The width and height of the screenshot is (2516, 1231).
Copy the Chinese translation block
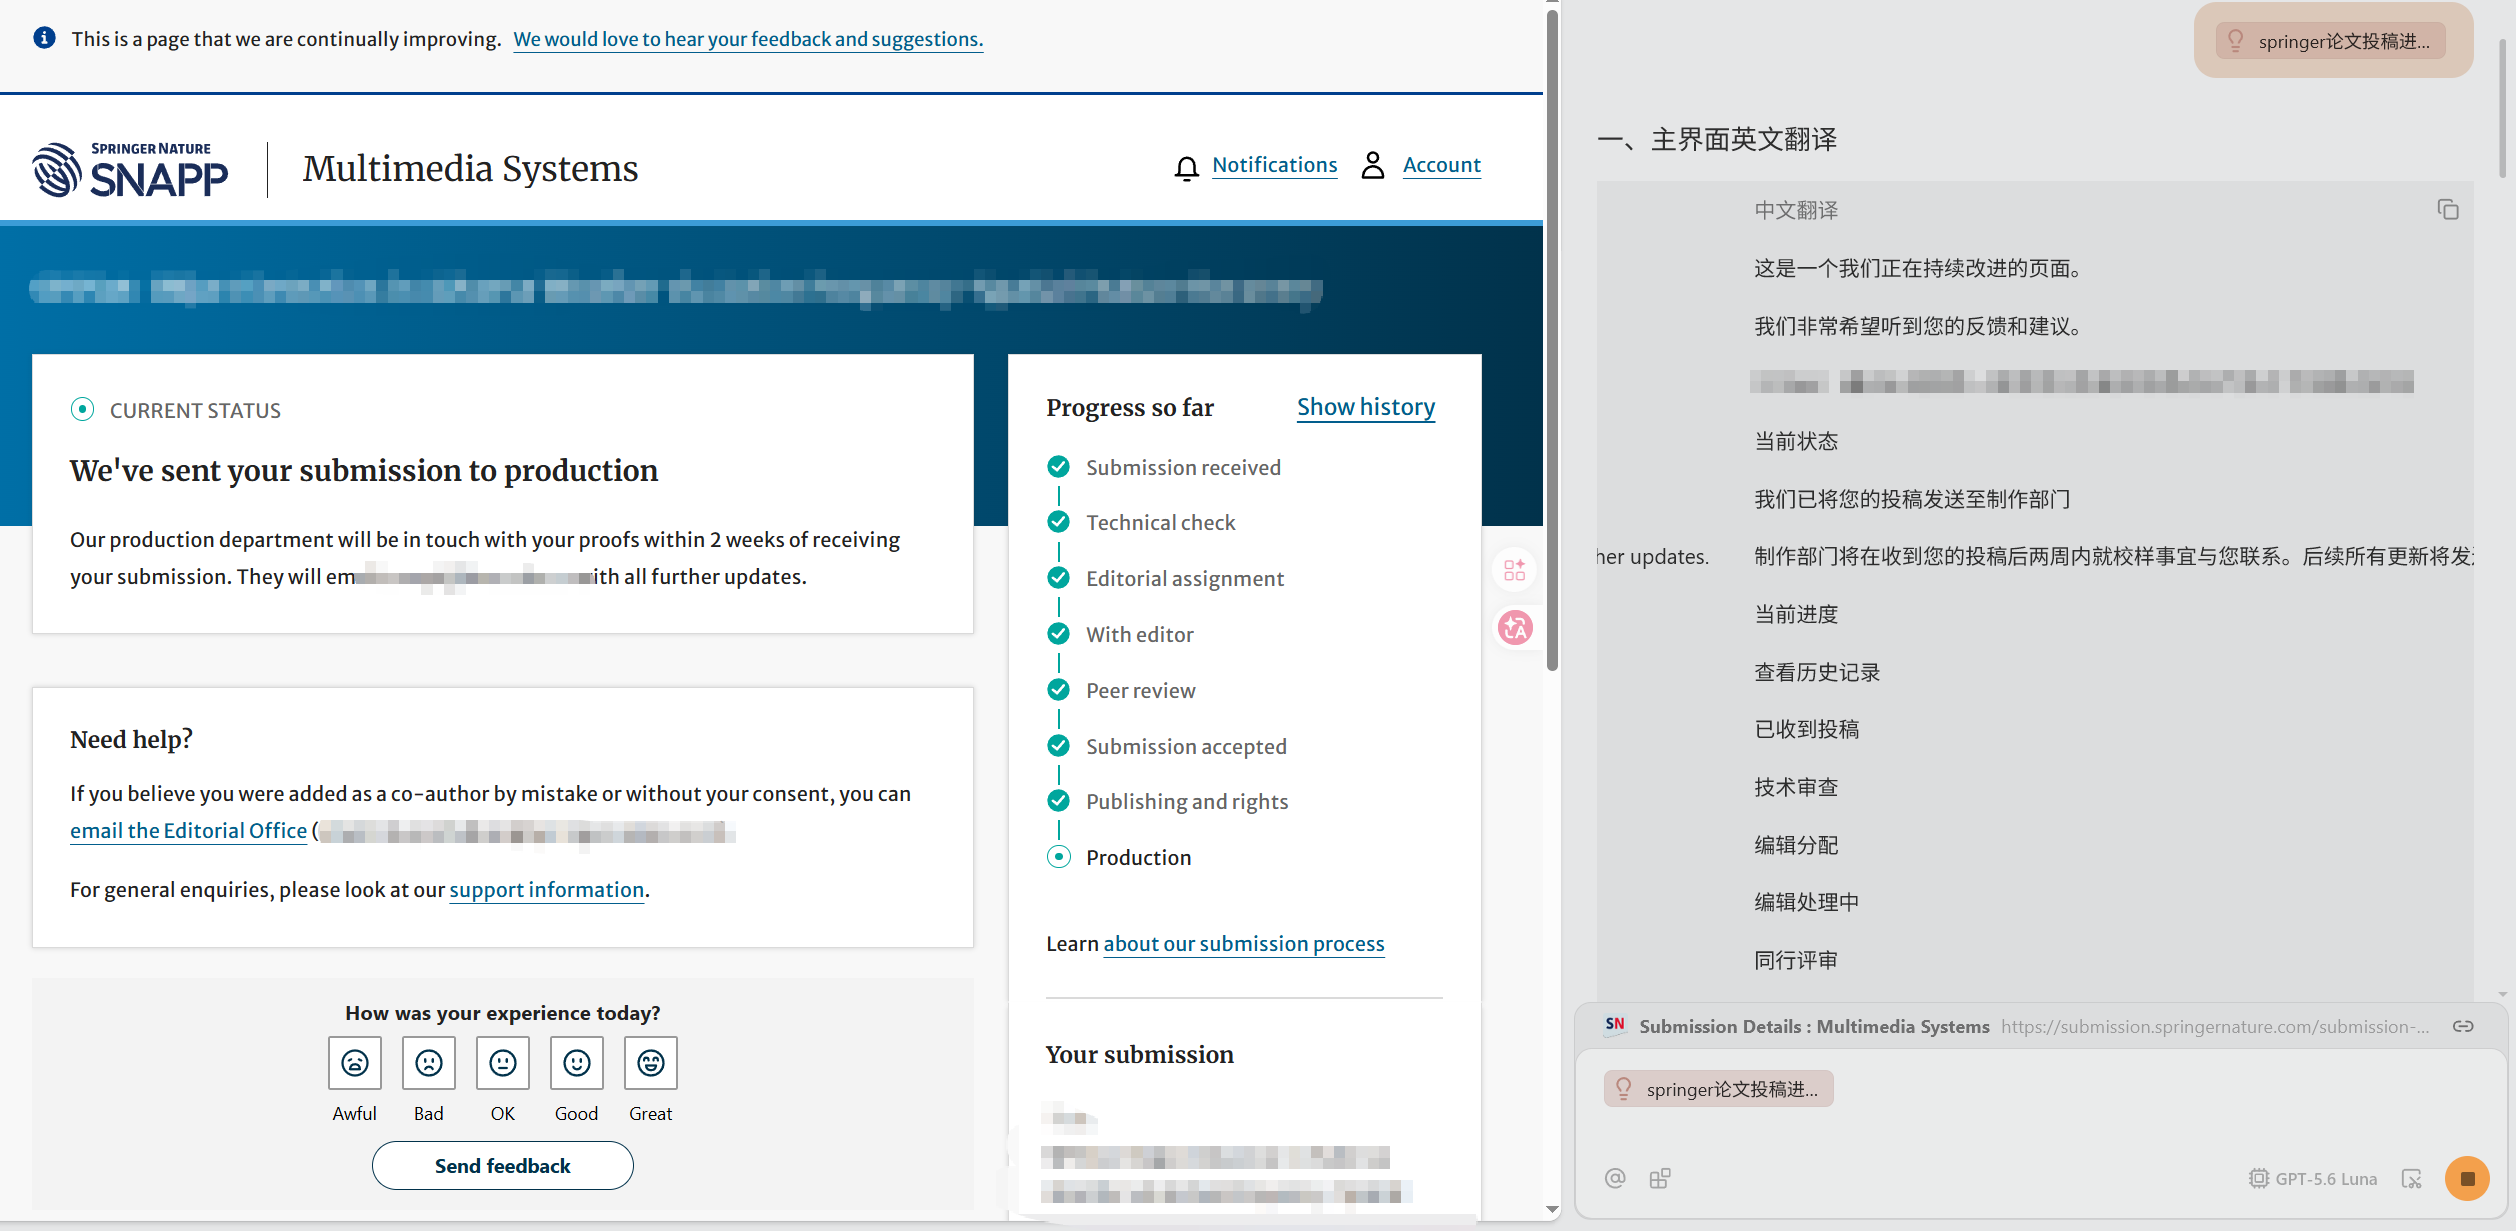[x=2448, y=210]
